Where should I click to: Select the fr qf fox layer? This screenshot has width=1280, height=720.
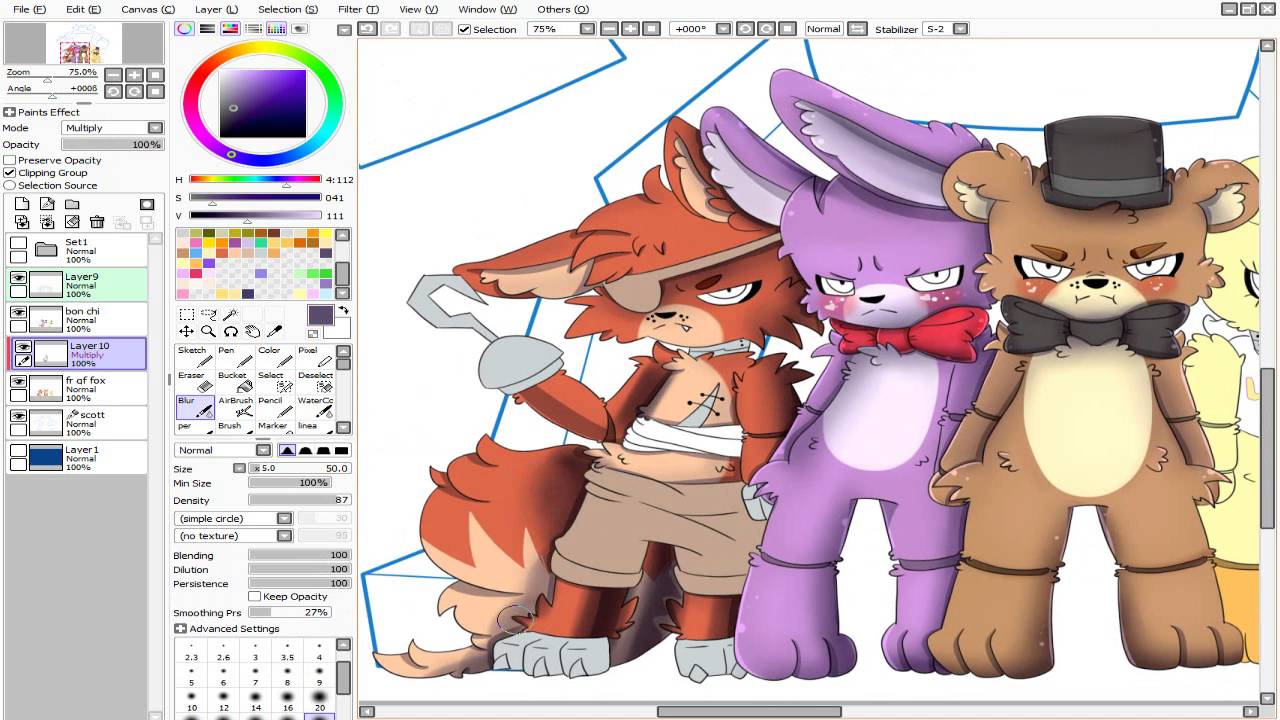[x=77, y=389]
